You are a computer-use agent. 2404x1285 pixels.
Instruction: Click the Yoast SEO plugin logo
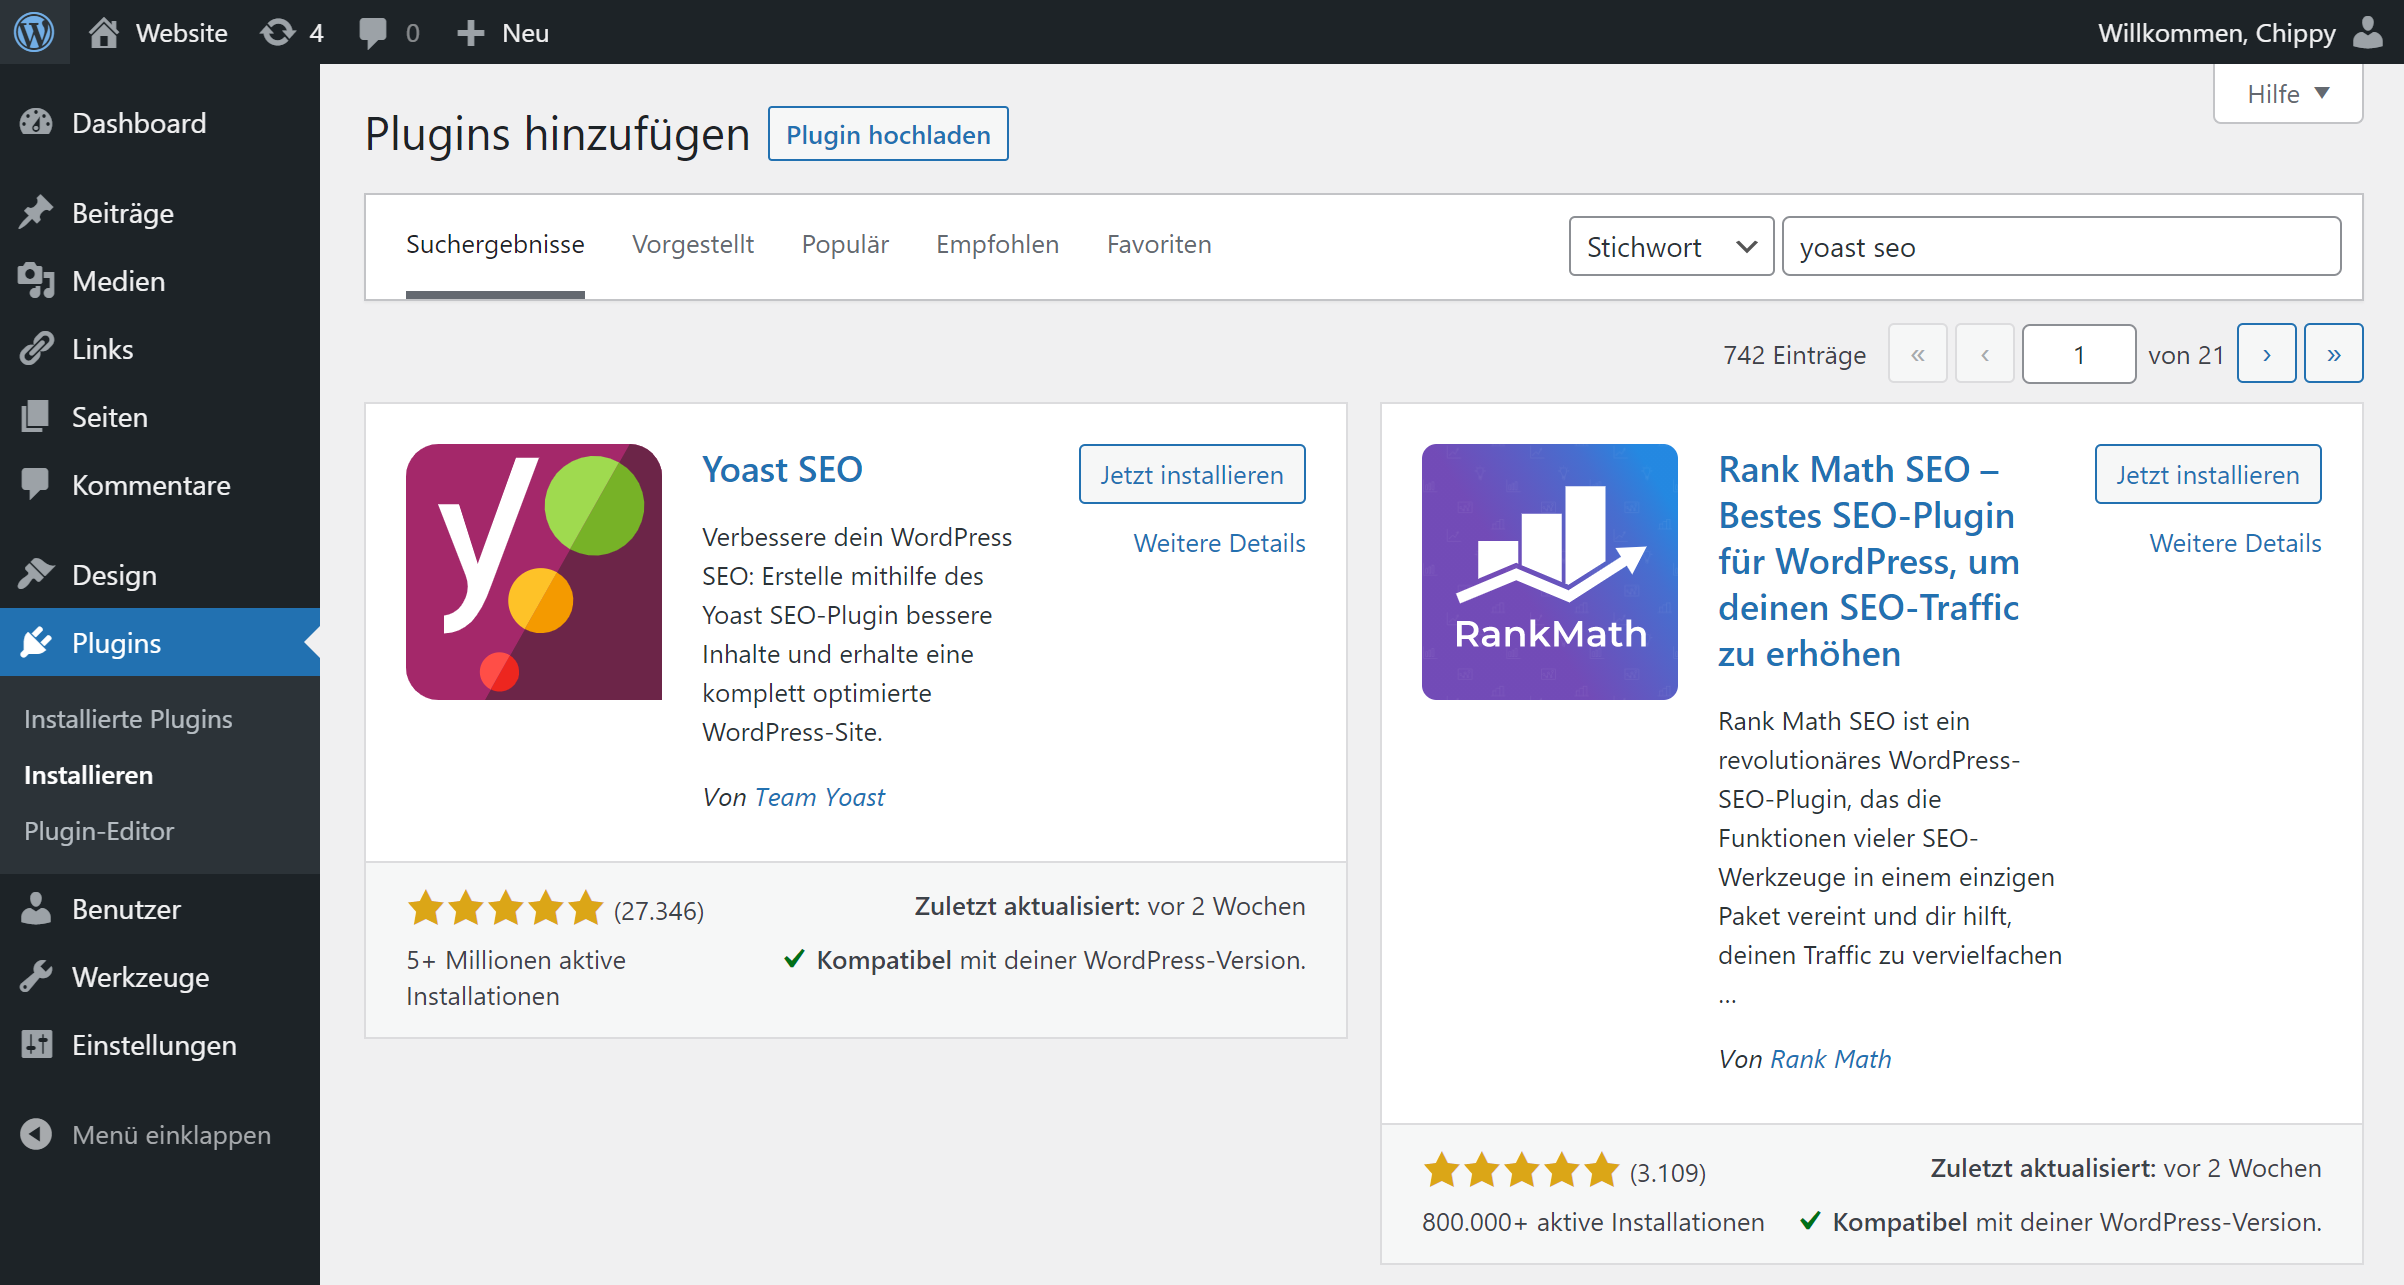click(533, 571)
